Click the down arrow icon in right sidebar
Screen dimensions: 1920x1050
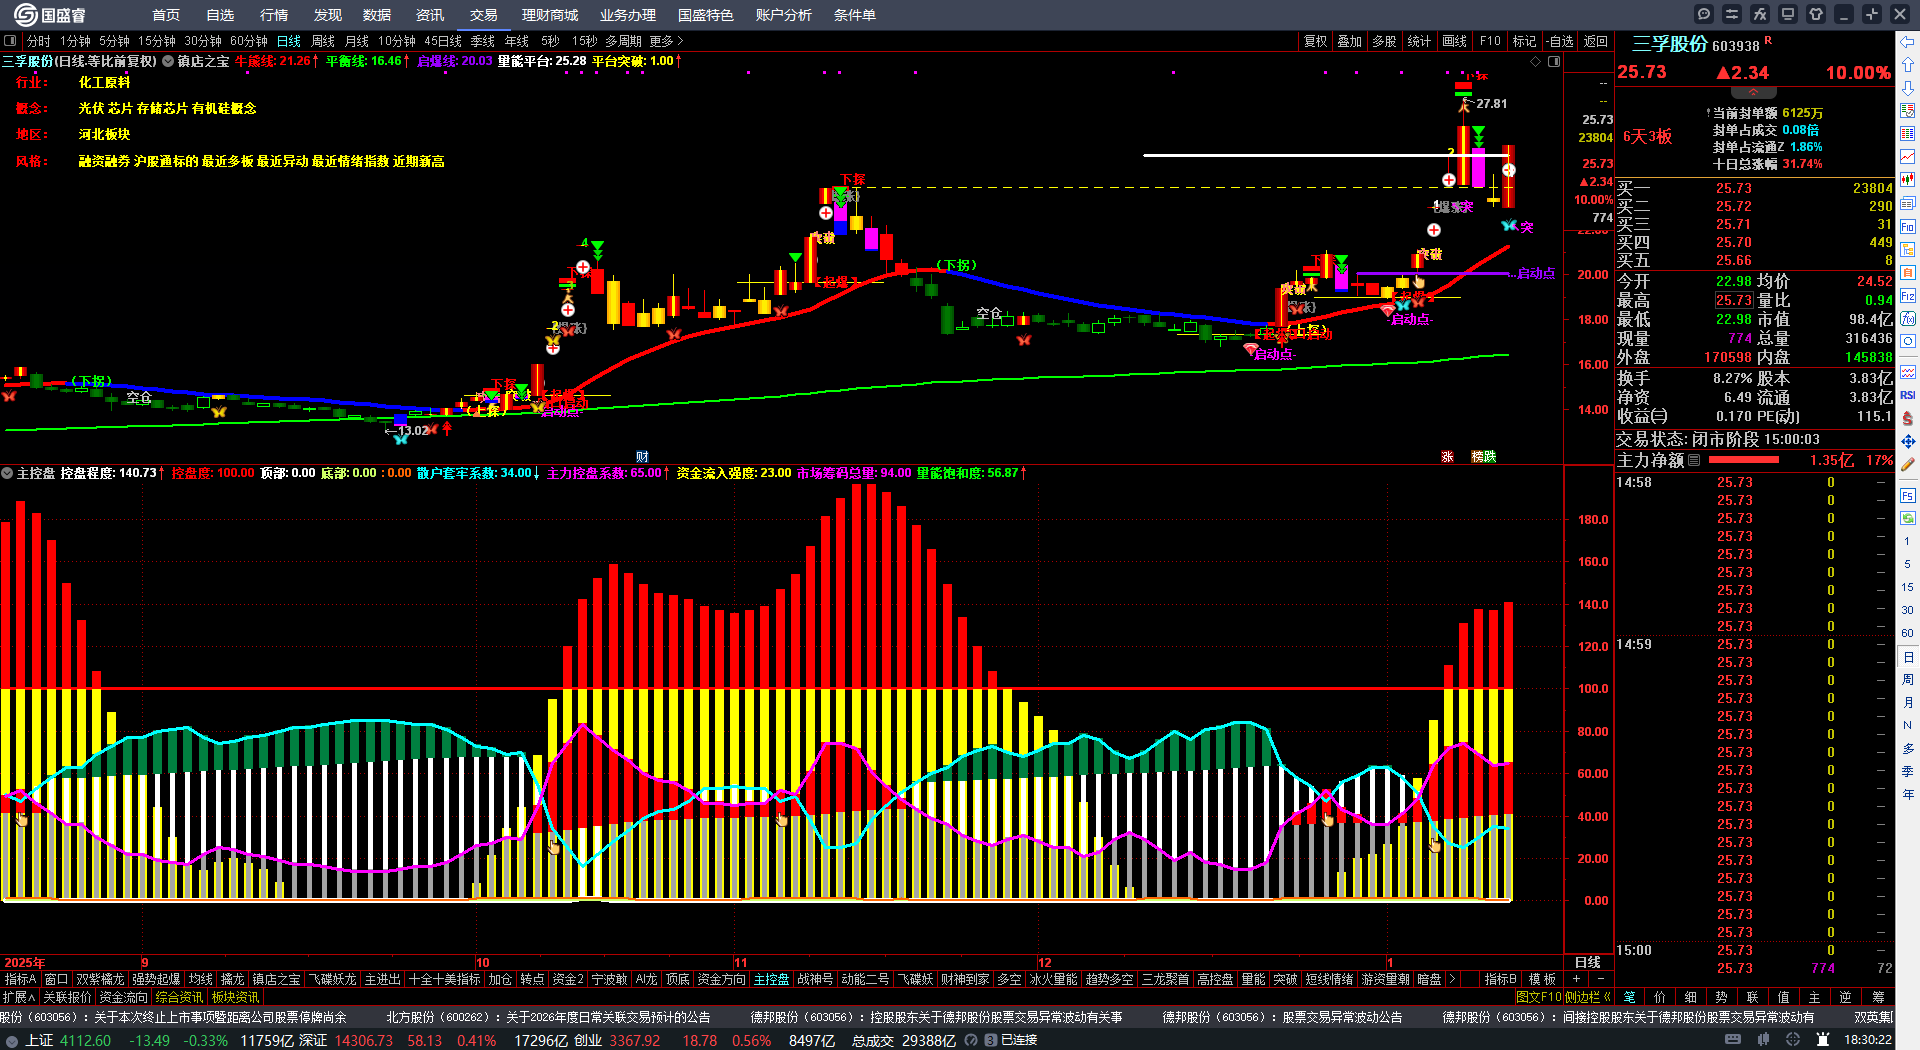point(1908,89)
